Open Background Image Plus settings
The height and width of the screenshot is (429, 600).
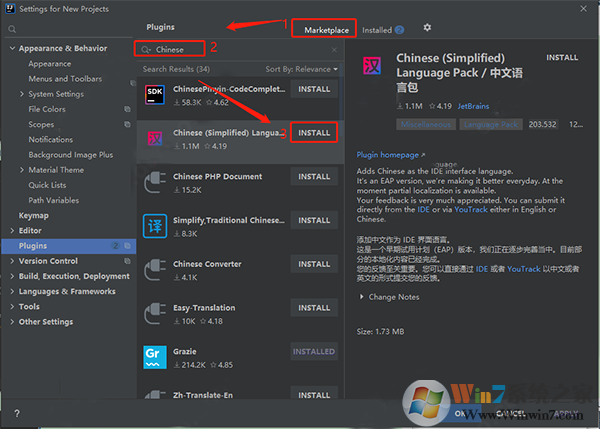tap(71, 155)
